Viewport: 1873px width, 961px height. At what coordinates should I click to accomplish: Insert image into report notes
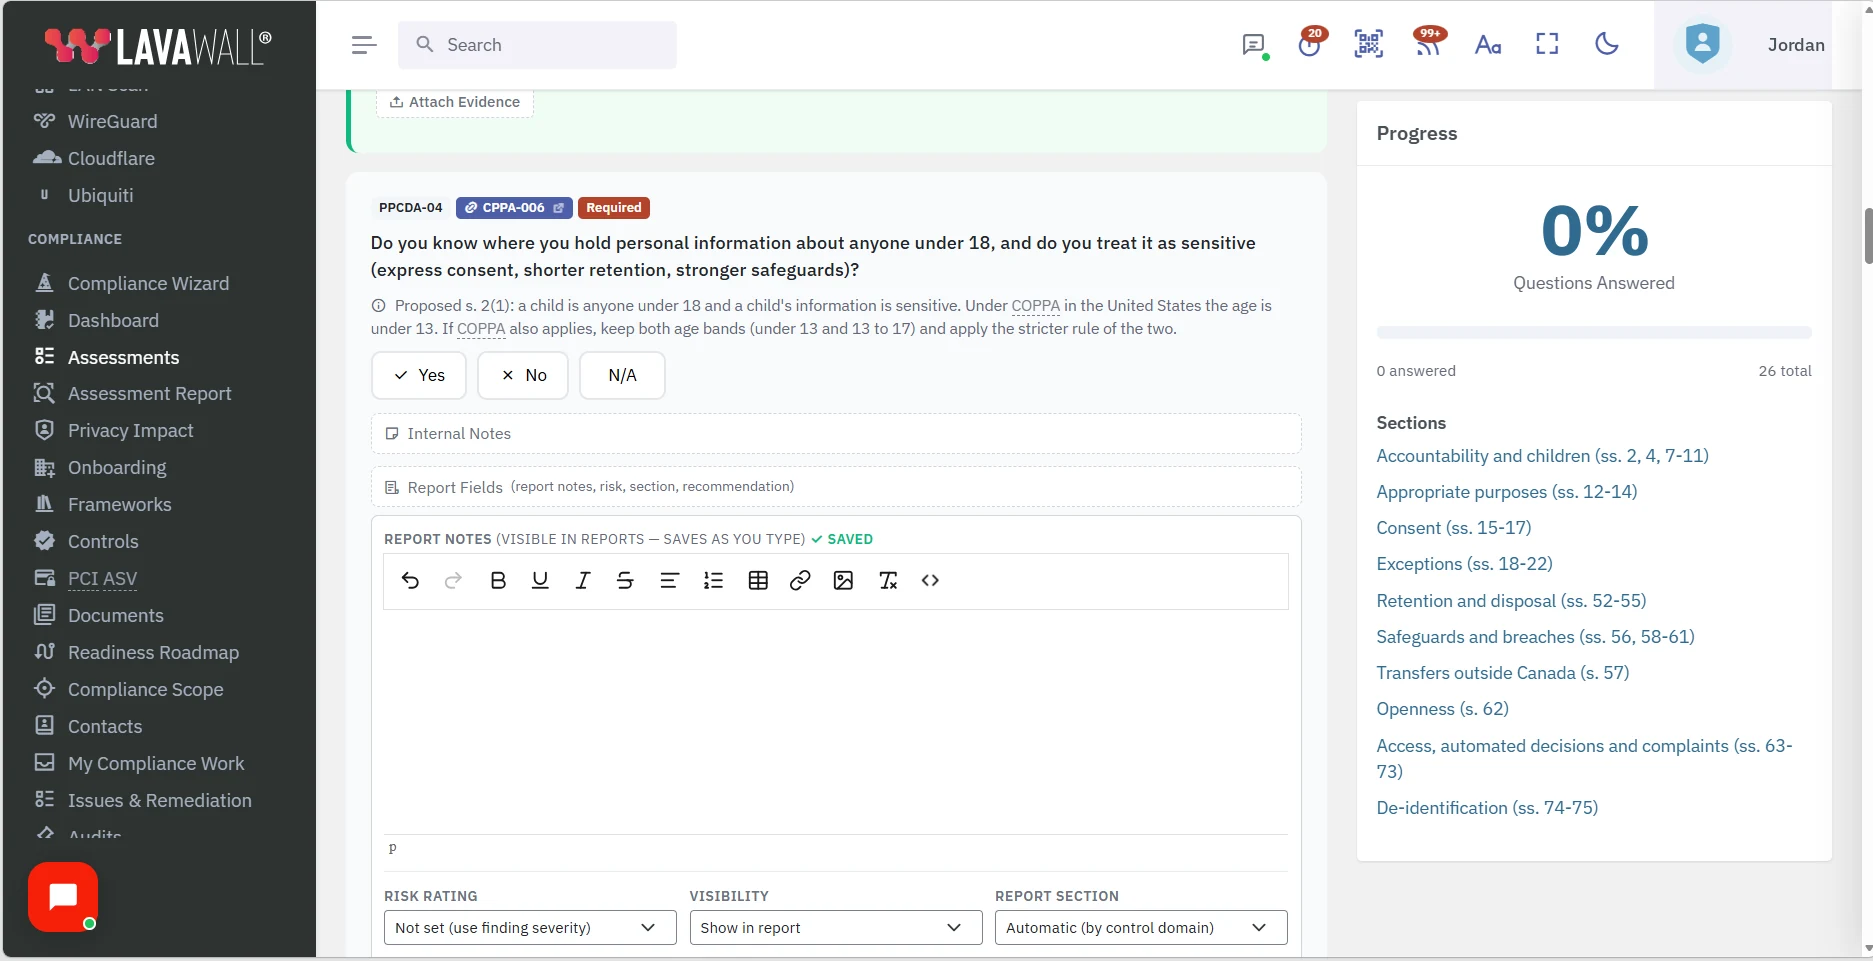(843, 581)
